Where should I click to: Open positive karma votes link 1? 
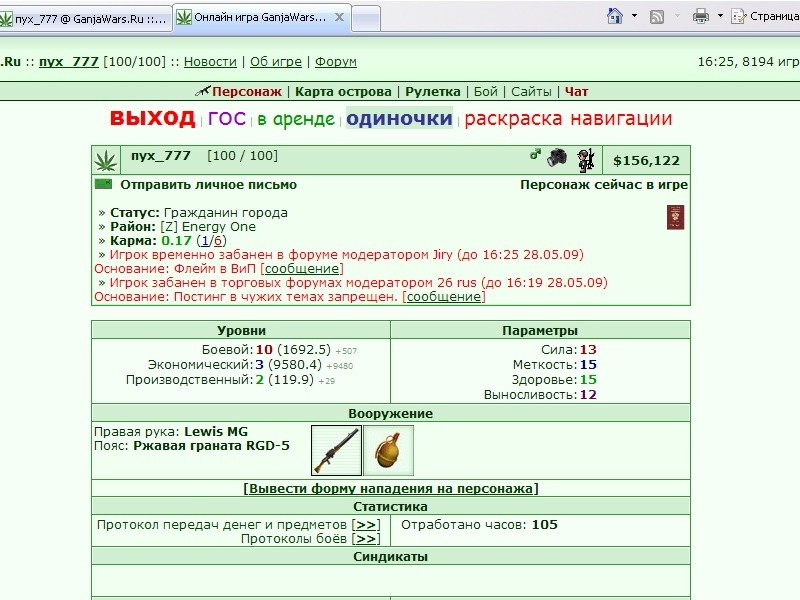205,241
